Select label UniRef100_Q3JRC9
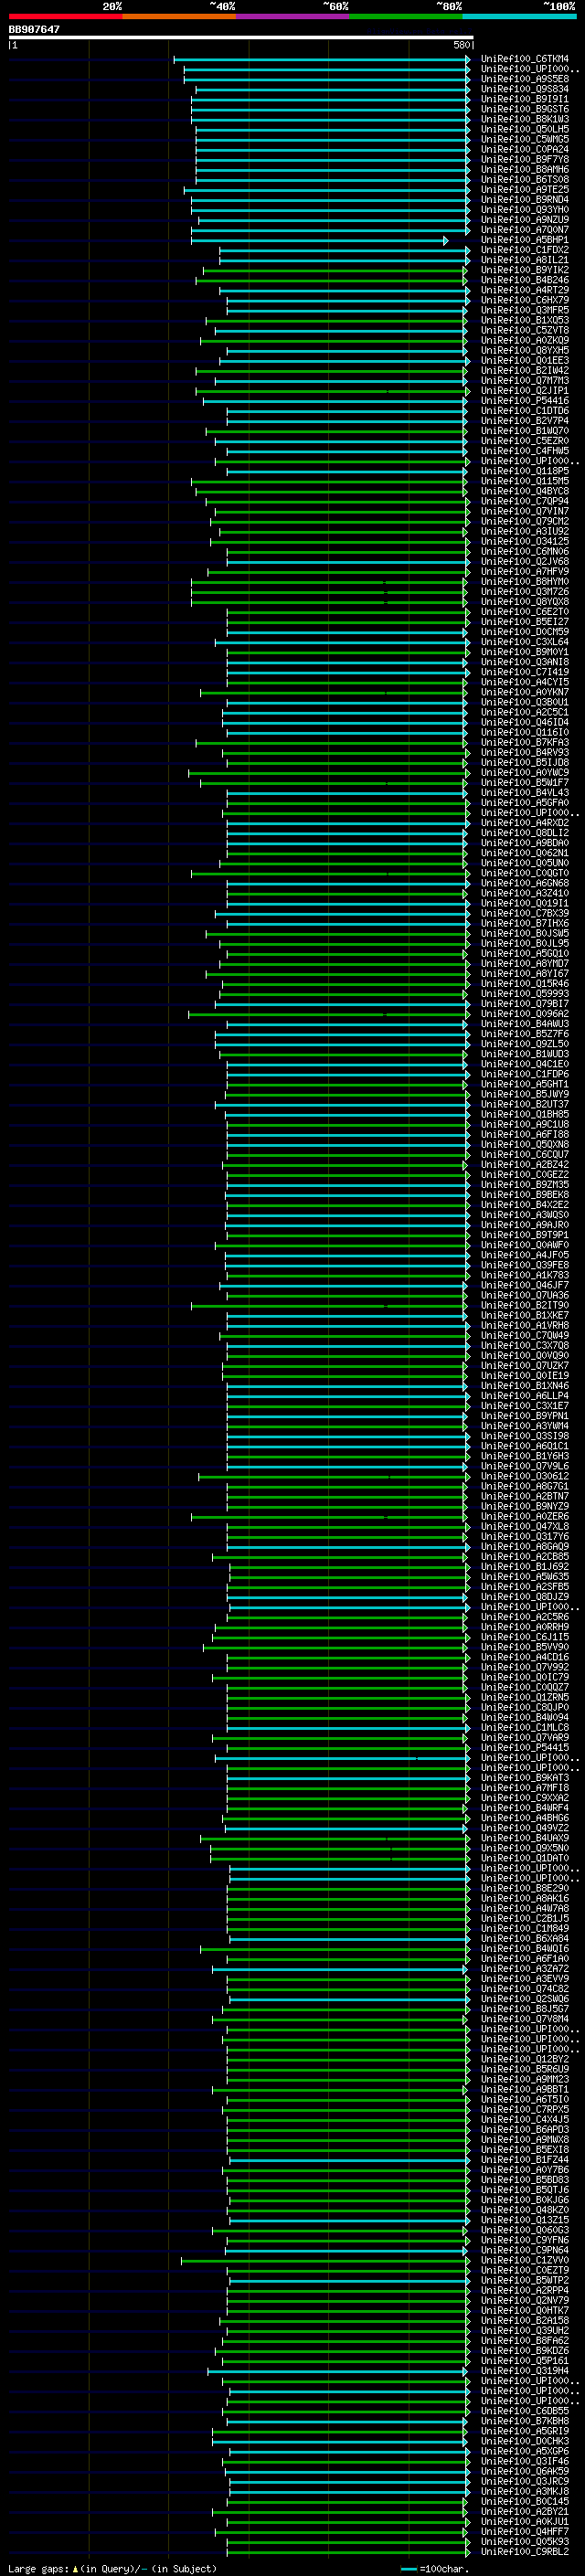This screenshot has width=585, height=2576. (x=524, y=2482)
